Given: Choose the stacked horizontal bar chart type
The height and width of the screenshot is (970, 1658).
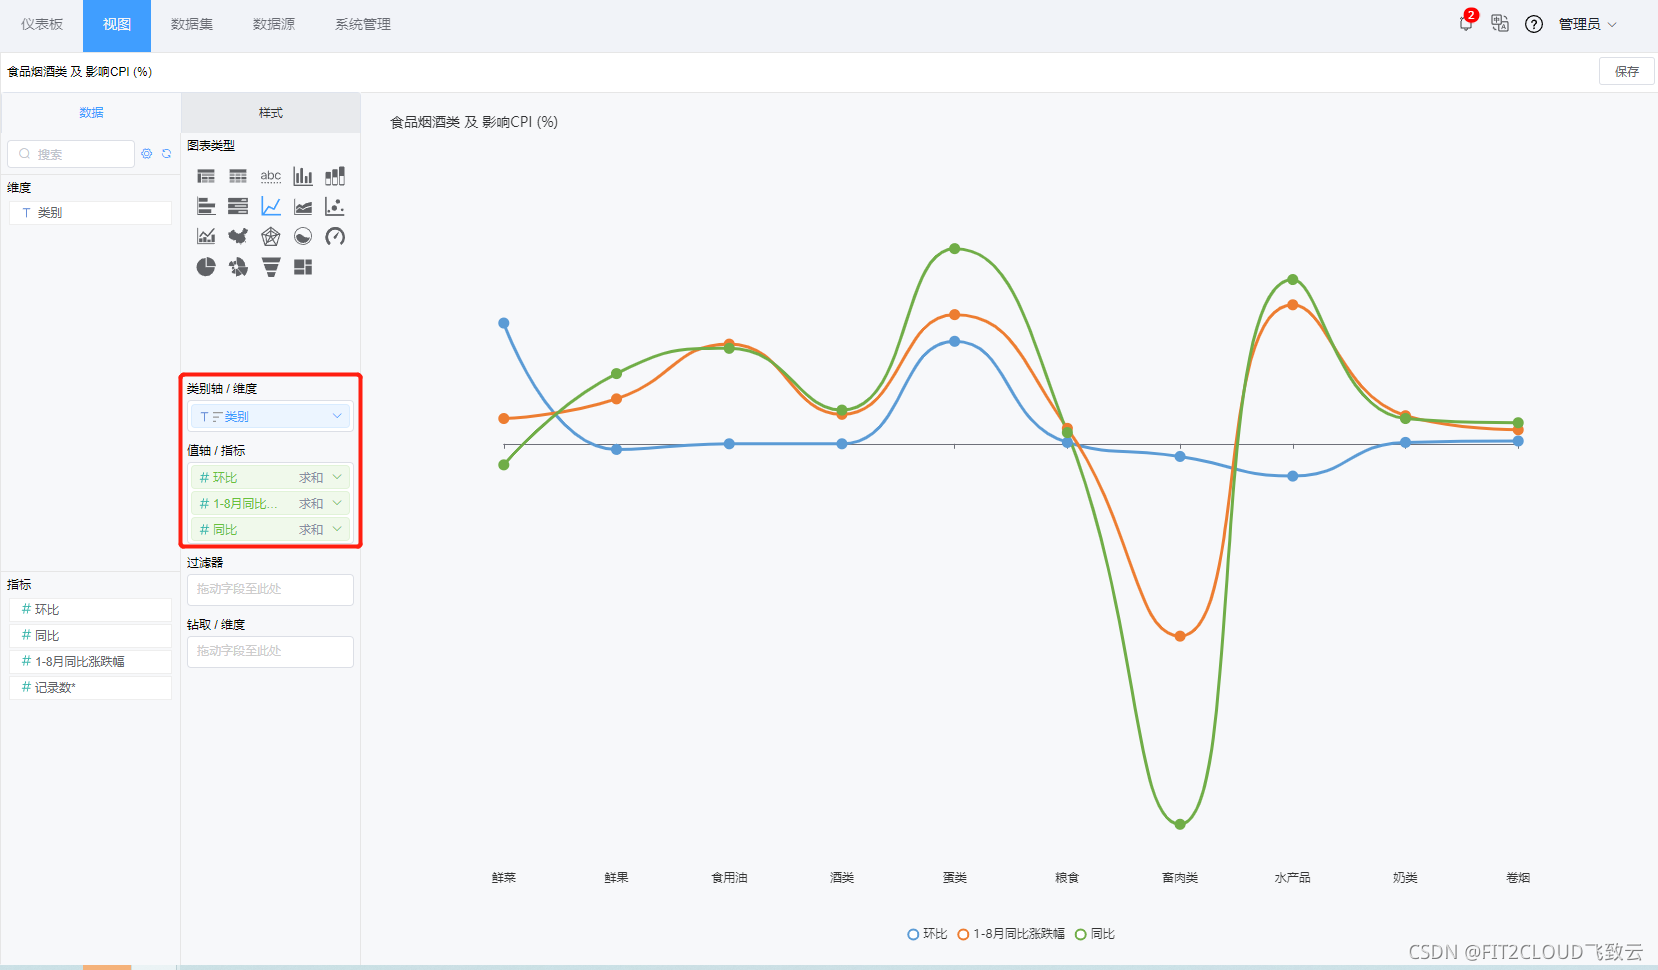Looking at the screenshot, I should pos(238,206).
